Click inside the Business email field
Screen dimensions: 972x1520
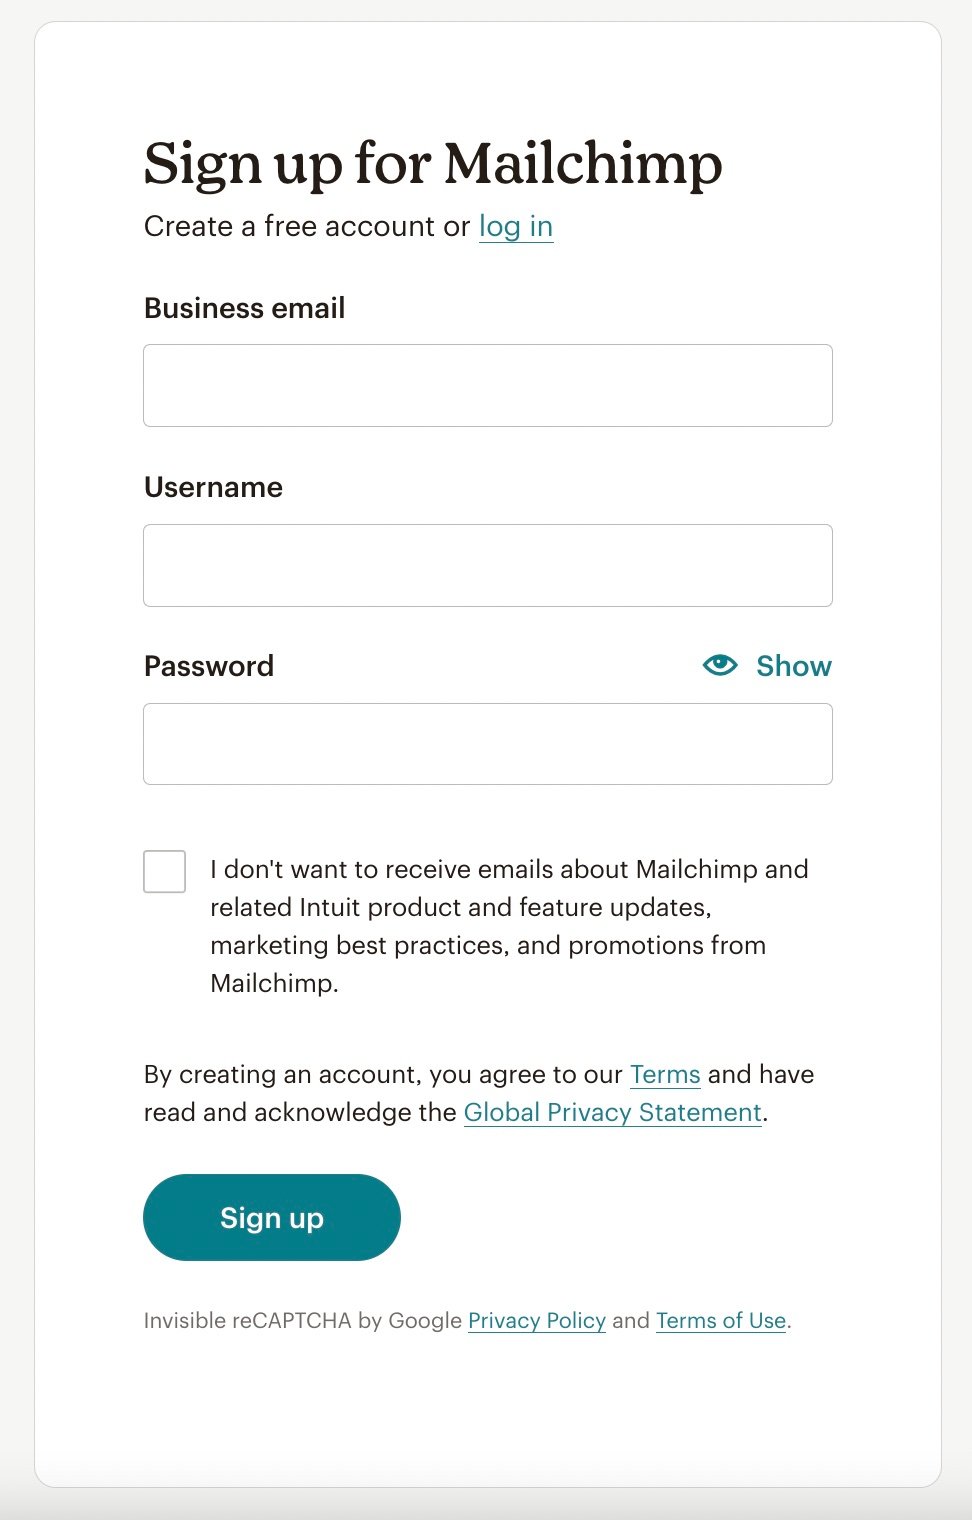pos(488,385)
